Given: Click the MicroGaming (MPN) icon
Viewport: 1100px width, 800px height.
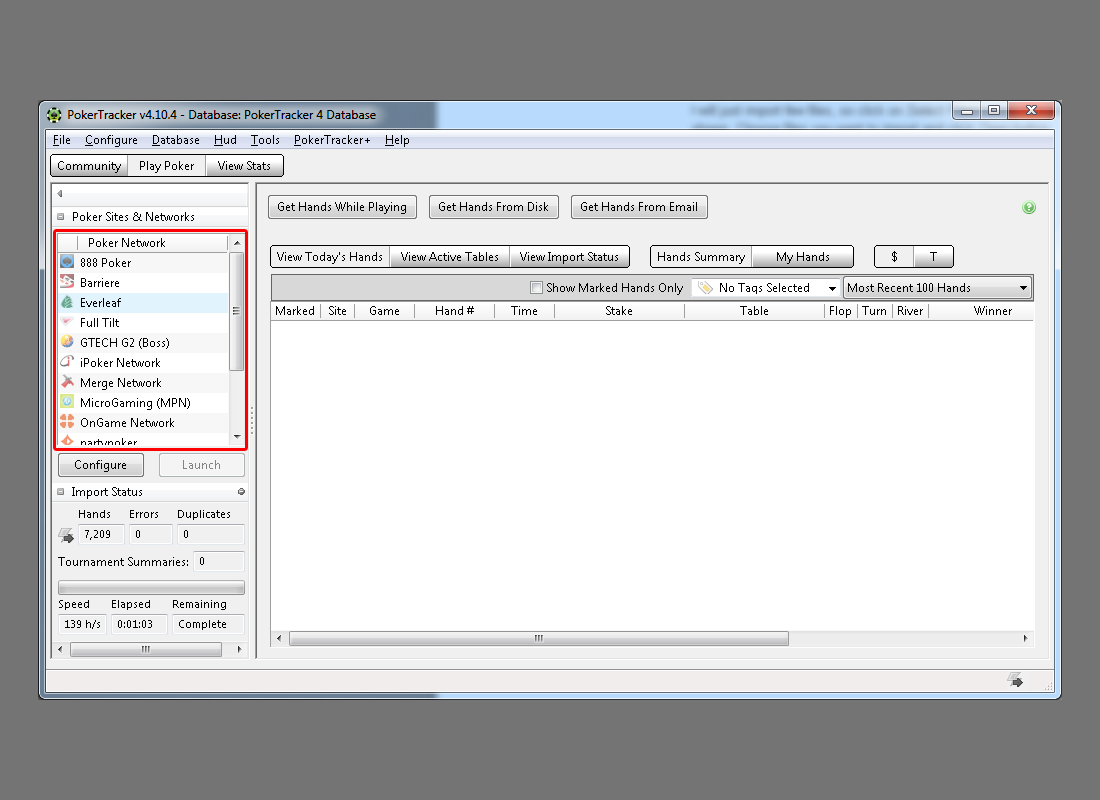Looking at the screenshot, I should tap(67, 402).
